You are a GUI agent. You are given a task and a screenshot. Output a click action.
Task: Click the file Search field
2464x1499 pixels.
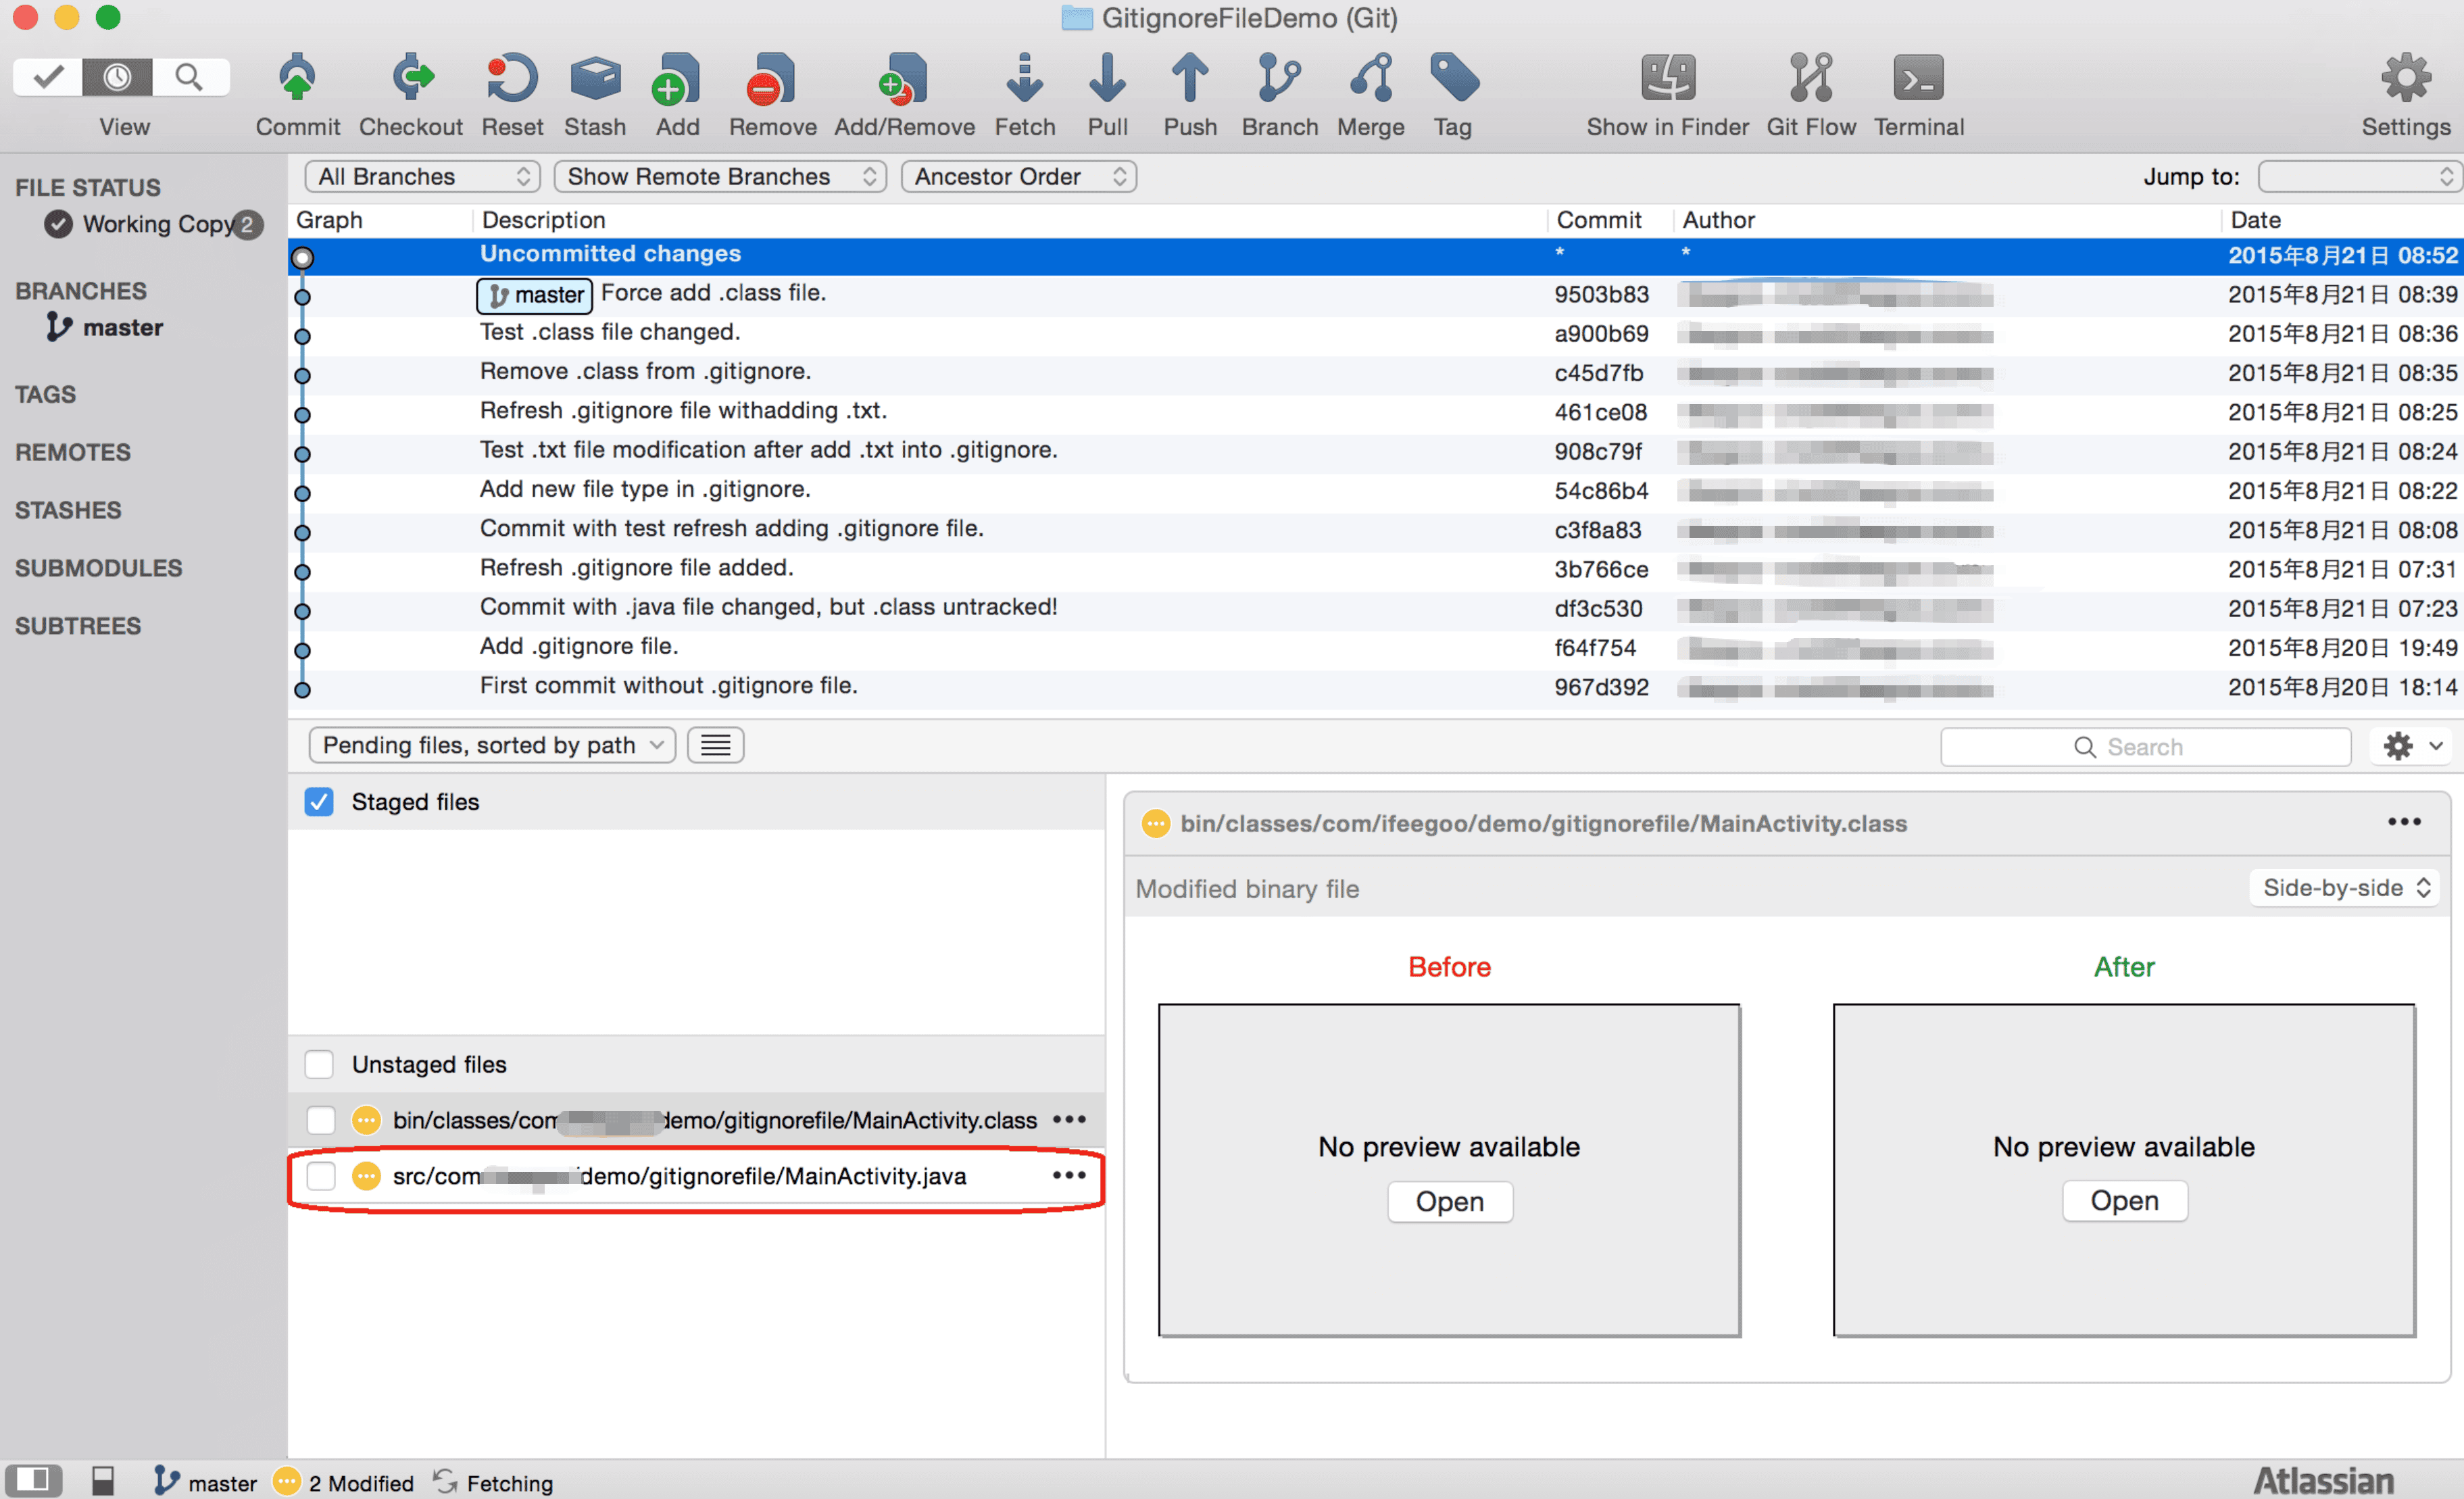pos(2145,746)
